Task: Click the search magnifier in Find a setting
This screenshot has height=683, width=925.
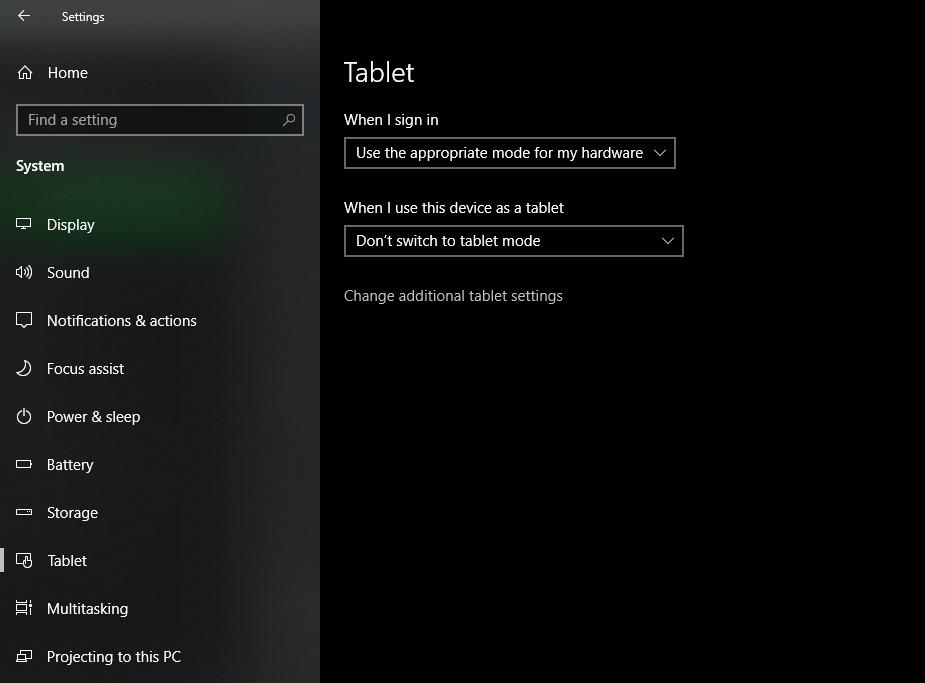Action: [x=289, y=120]
